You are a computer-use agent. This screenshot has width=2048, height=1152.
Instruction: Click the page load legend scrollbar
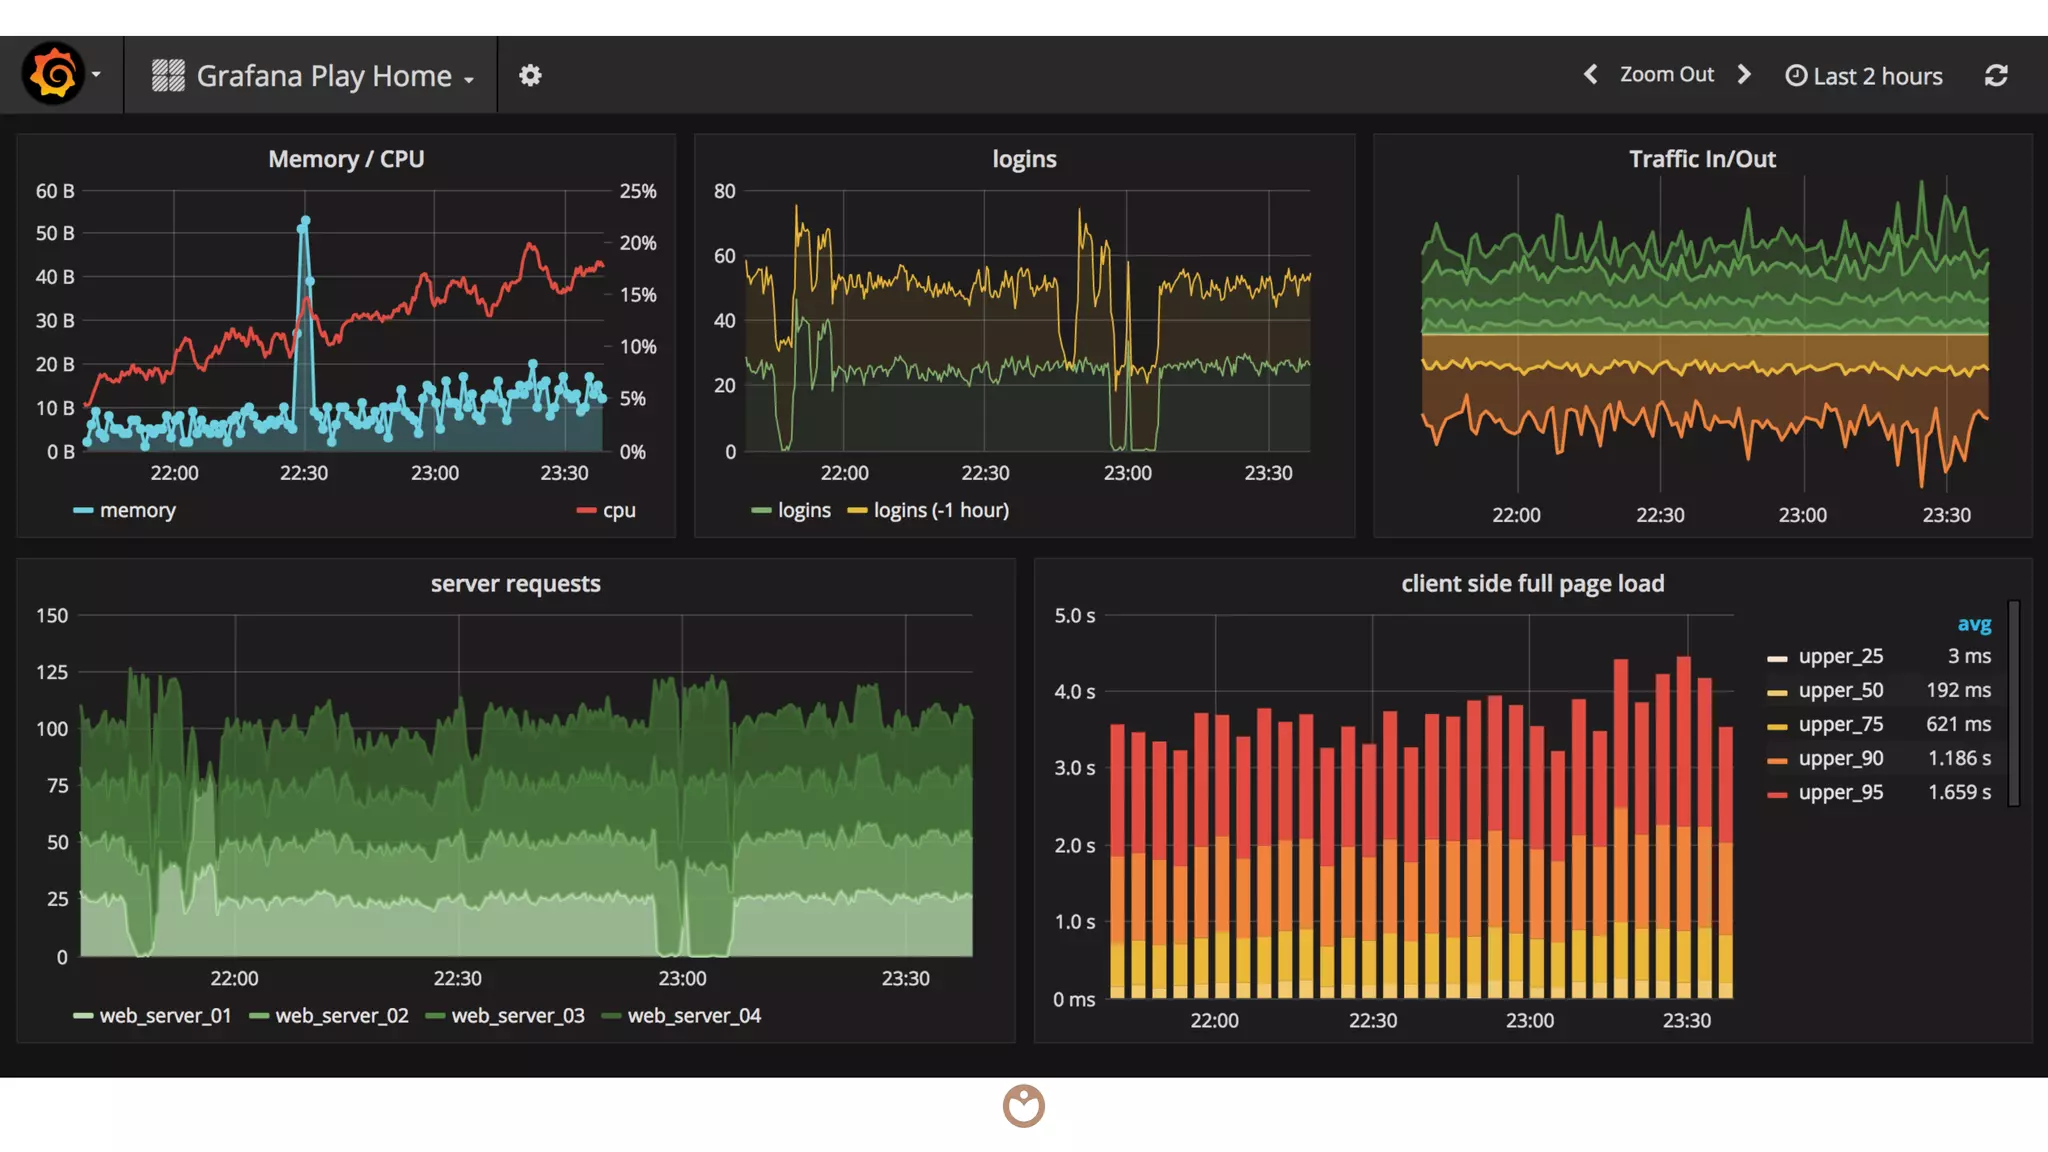pyautogui.click(x=2014, y=702)
